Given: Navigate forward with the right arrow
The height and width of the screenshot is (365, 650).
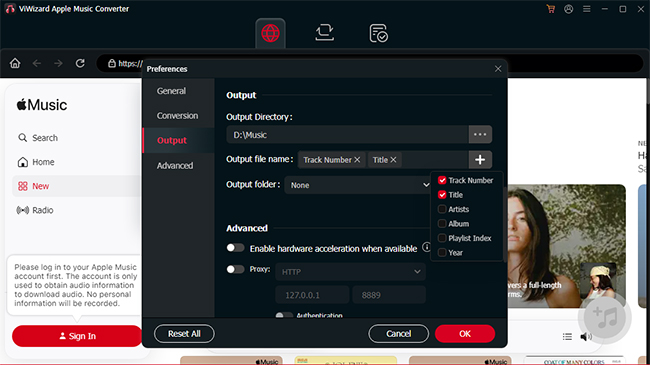Looking at the screenshot, I should [x=58, y=63].
